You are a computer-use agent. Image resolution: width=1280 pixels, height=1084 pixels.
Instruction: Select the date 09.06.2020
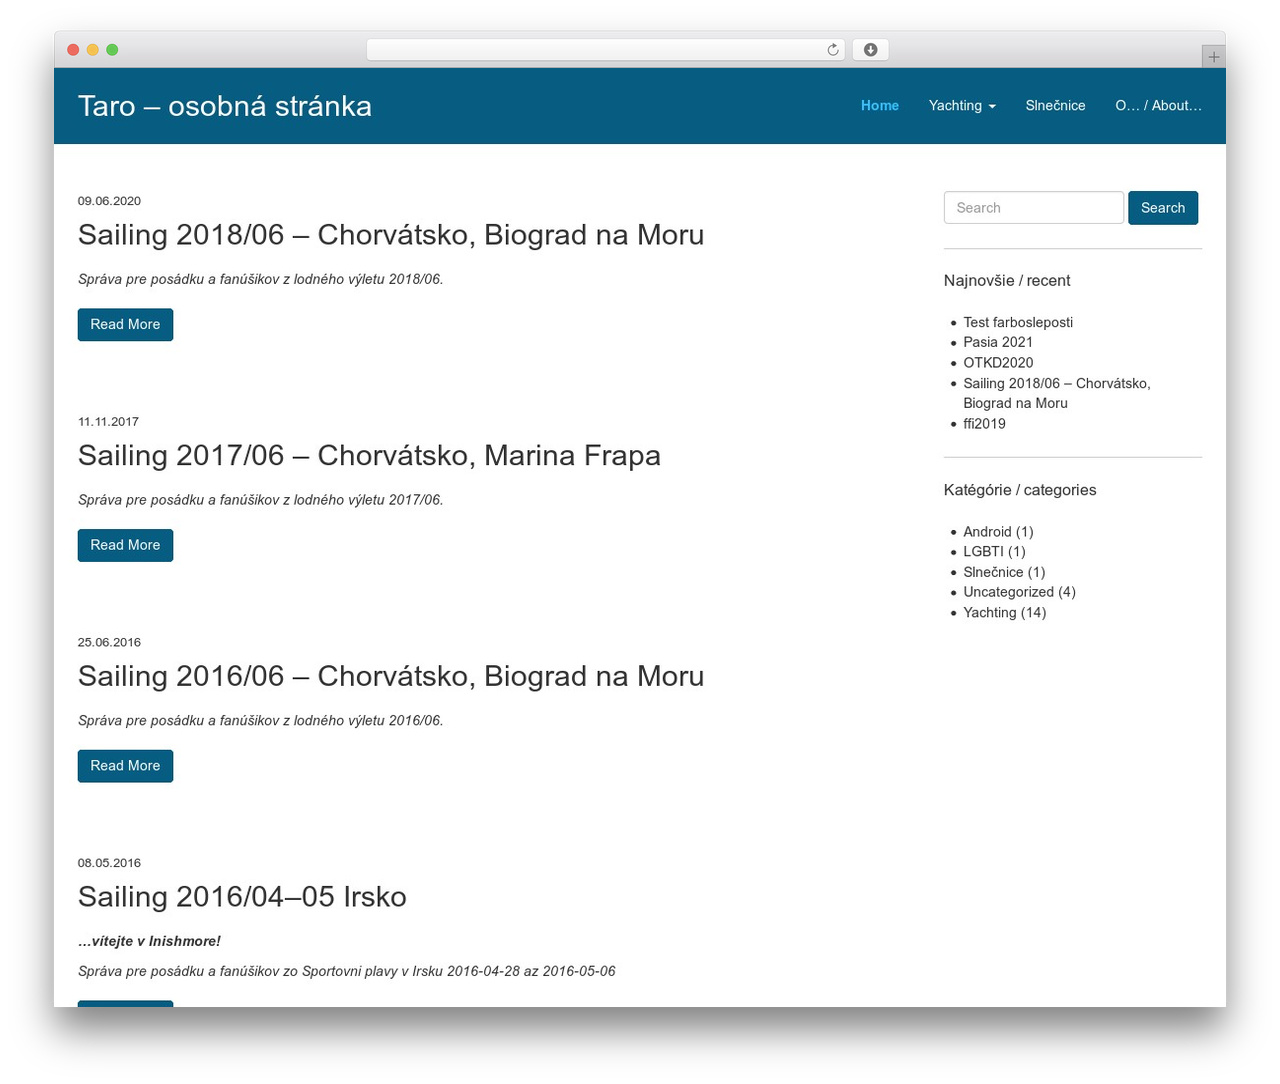(x=109, y=201)
